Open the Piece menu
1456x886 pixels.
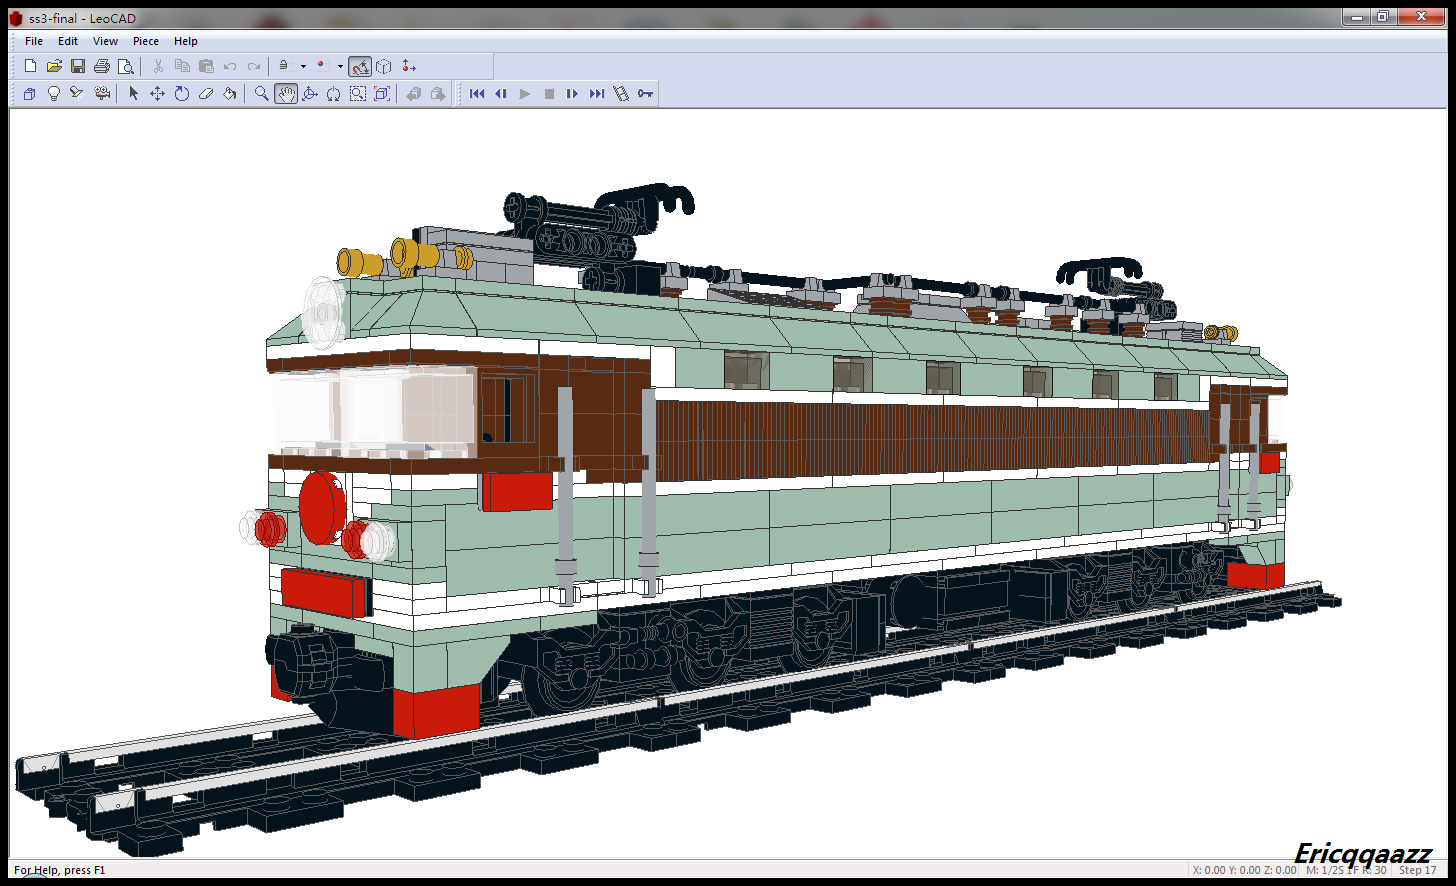click(145, 41)
